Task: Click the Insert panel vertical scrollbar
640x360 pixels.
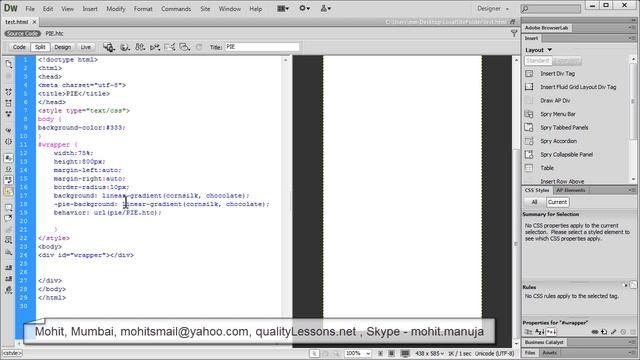Action: click(x=633, y=118)
